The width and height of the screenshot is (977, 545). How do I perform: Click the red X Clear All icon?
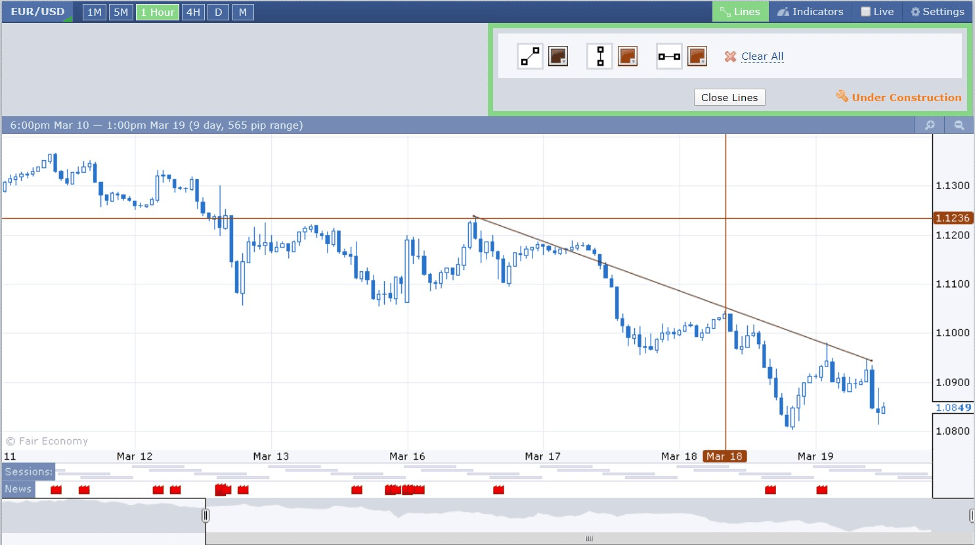pyautogui.click(x=730, y=57)
